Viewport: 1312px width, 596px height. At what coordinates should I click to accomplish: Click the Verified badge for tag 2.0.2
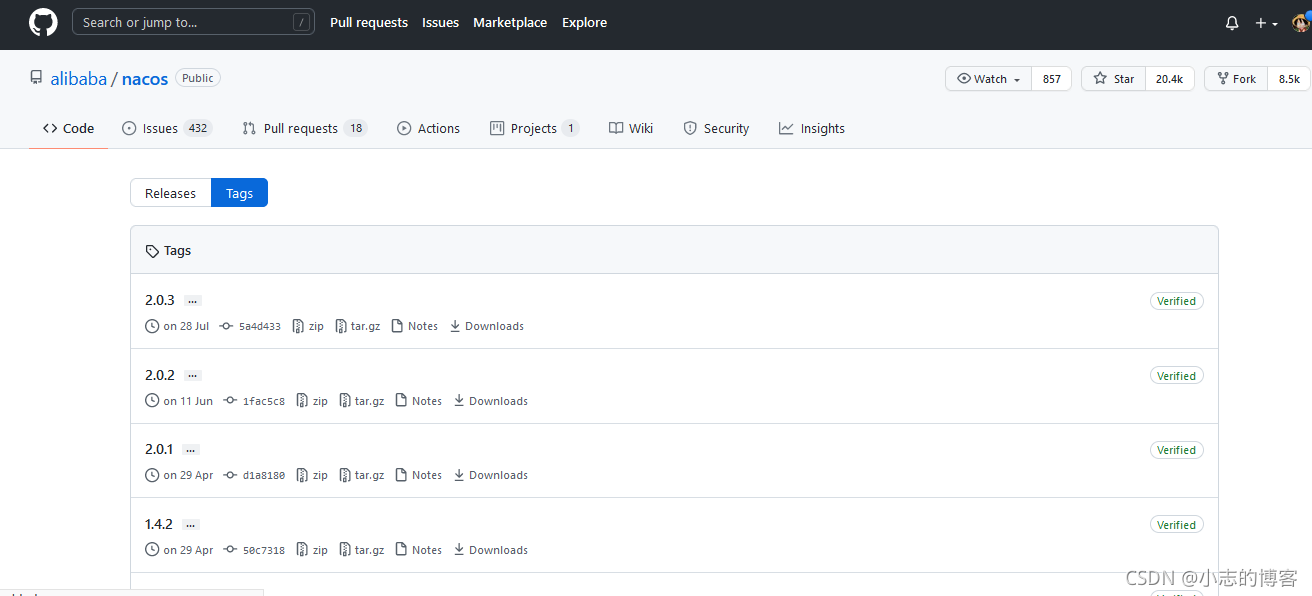click(x=1176, y=376)
